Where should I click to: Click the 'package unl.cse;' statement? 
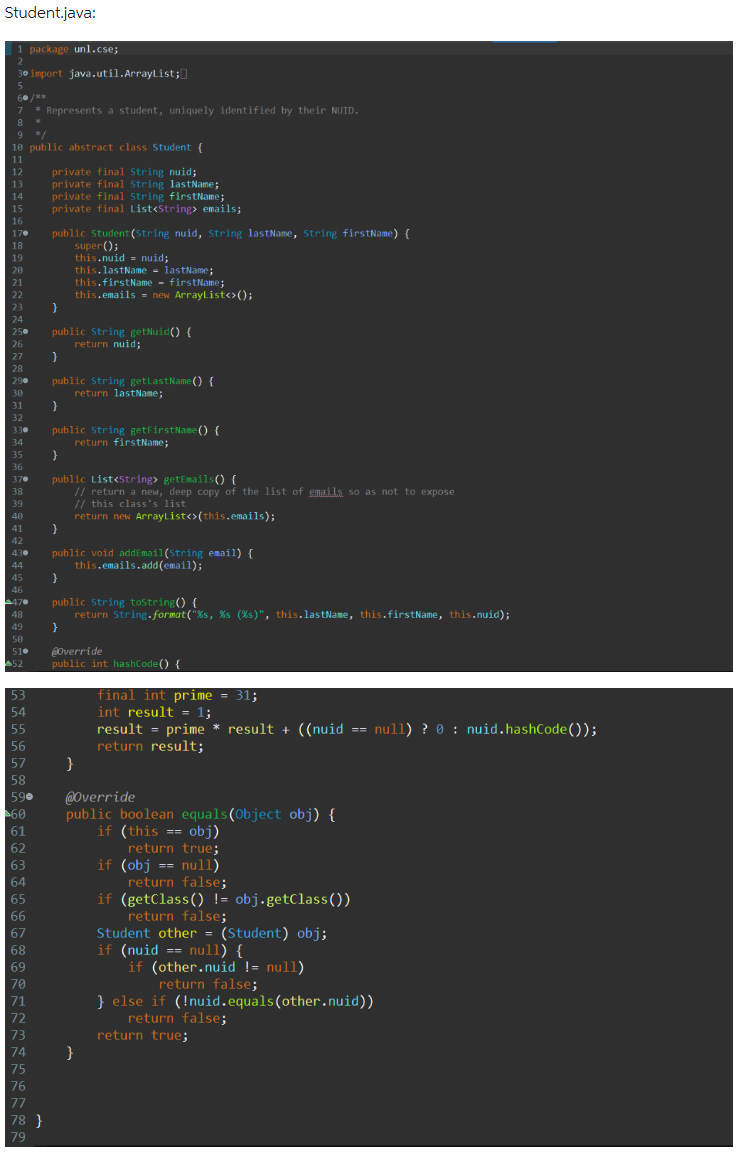point(74,49)
